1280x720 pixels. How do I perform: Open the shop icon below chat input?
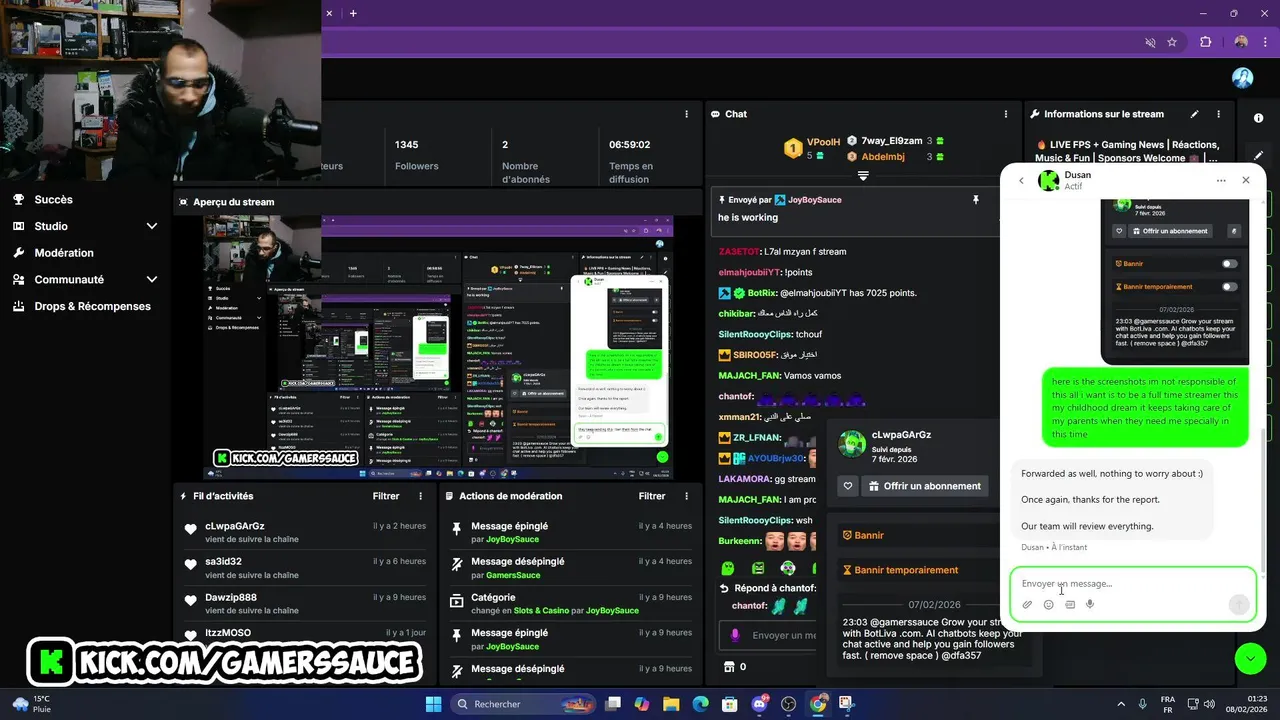728,667
